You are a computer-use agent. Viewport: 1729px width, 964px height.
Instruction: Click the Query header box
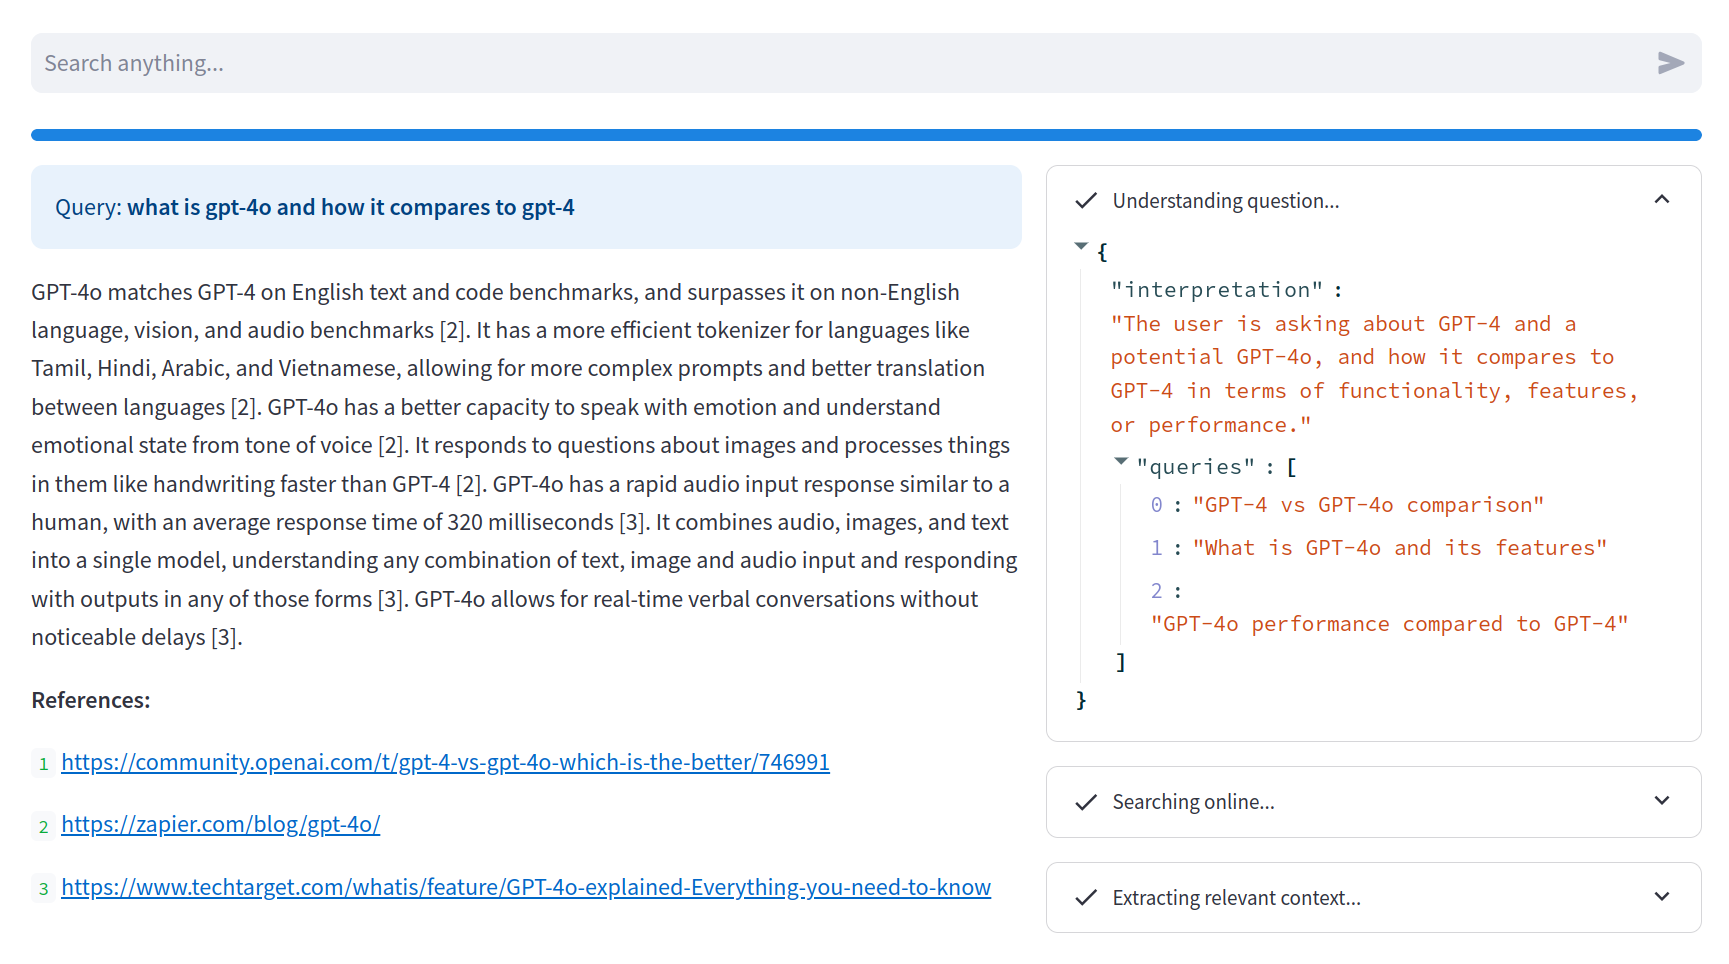click(x=526, y=207)
